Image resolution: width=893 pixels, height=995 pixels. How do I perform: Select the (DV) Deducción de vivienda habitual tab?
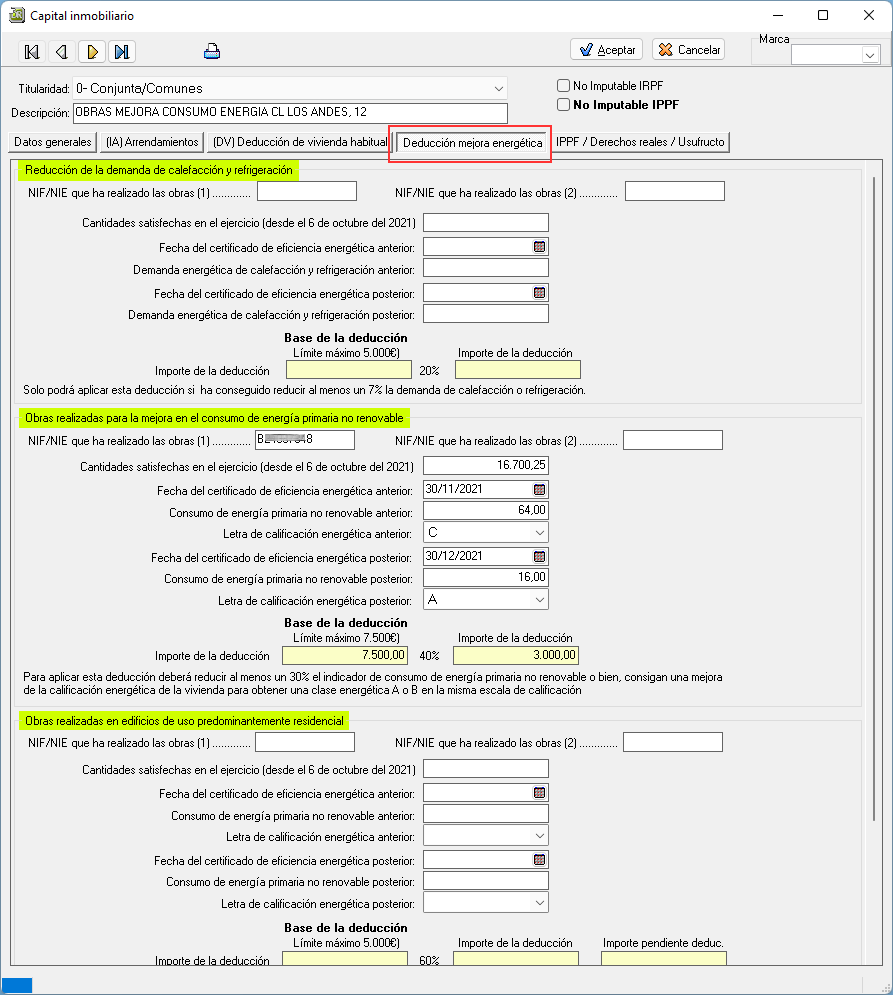pyautogui.click(x=300, y=142)
